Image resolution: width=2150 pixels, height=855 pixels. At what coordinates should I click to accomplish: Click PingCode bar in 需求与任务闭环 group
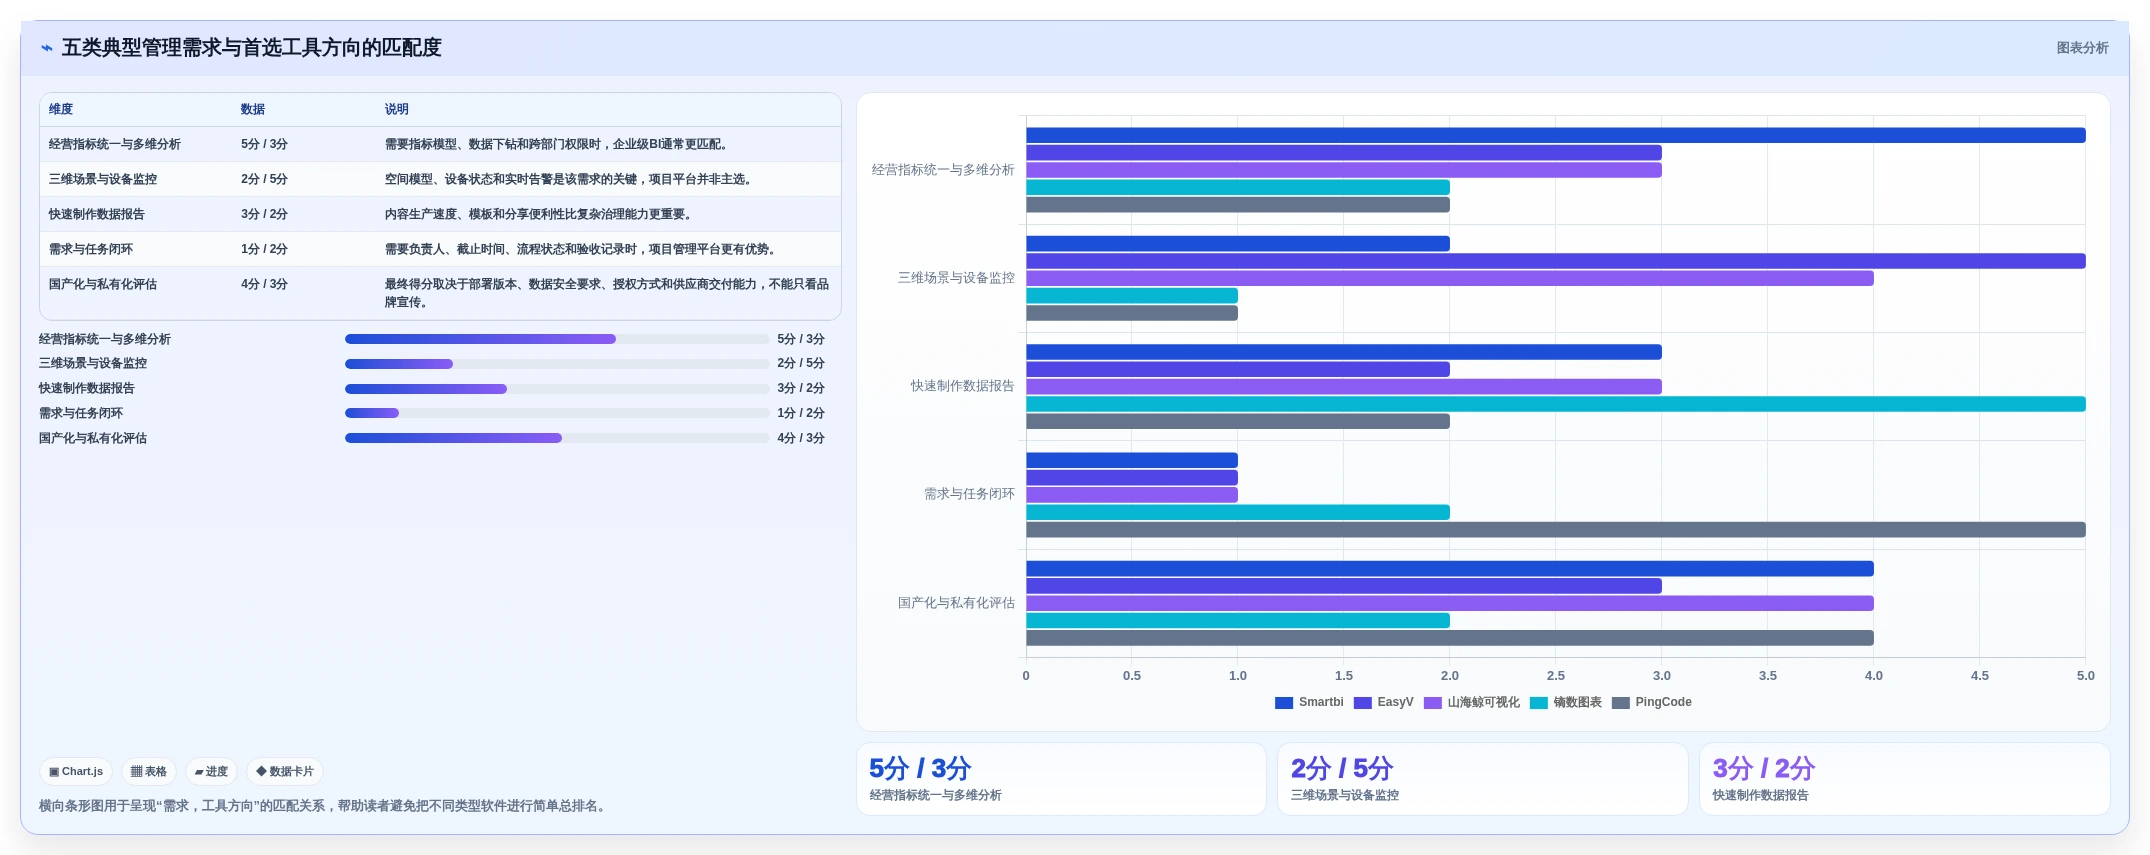click(1555, 530)
